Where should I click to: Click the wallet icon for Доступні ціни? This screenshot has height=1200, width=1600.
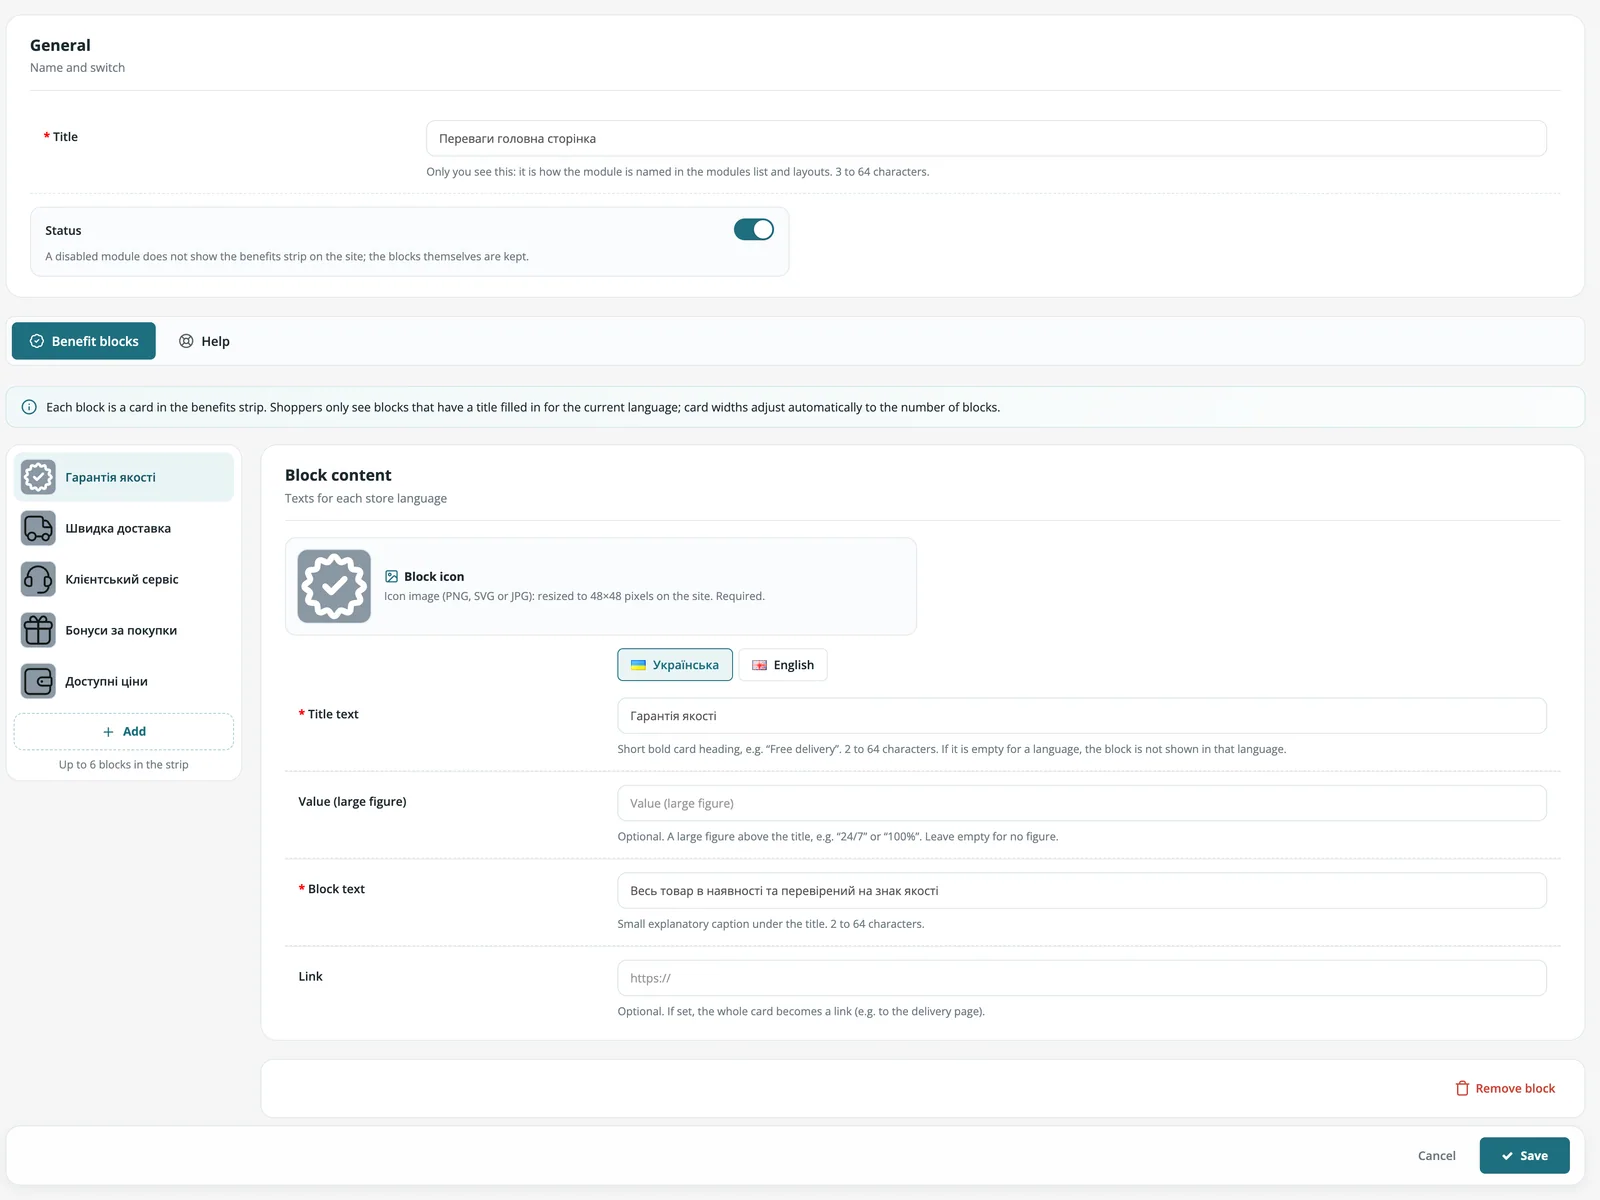coord(38,681)
